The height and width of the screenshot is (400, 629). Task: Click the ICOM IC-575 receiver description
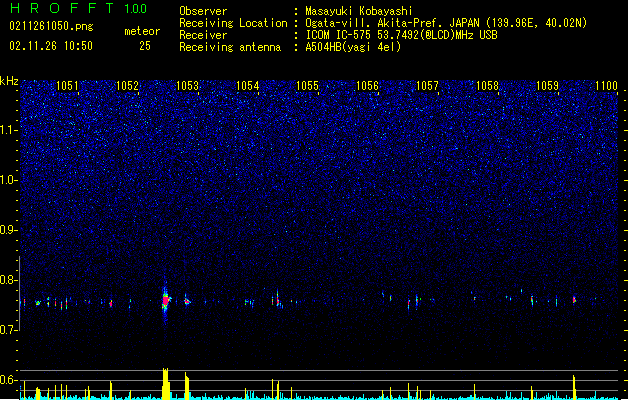pos(401,35)
